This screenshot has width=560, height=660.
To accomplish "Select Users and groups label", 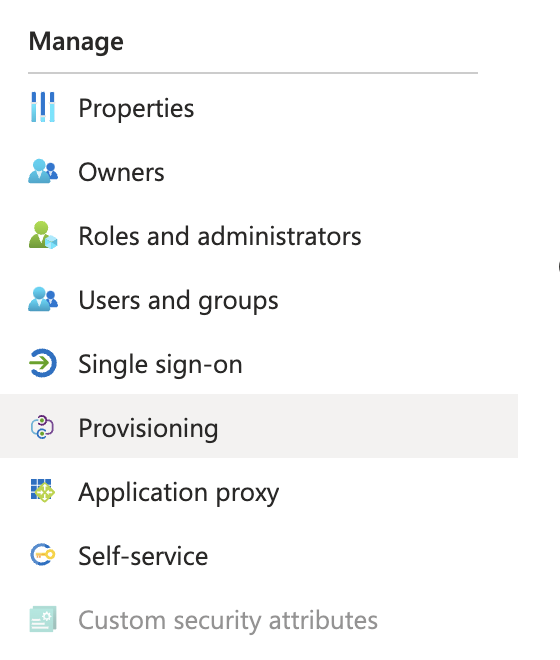I will pyautogui.click(x=179, y=301).
